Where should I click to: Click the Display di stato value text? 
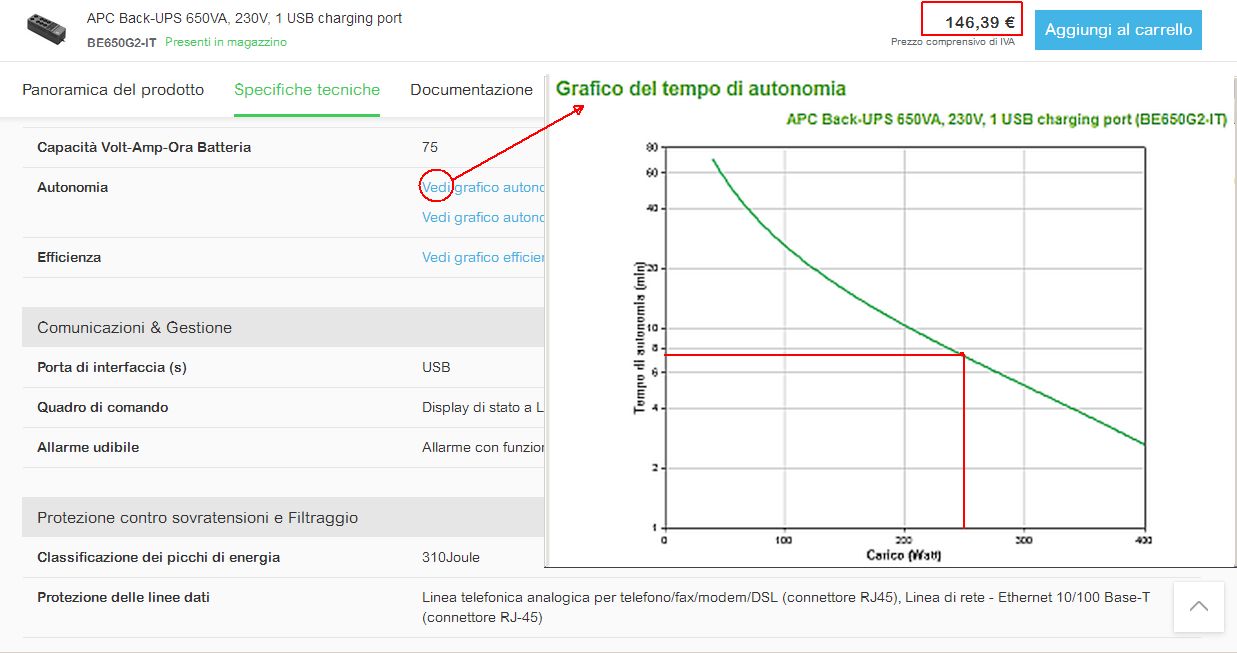(483, 407)
